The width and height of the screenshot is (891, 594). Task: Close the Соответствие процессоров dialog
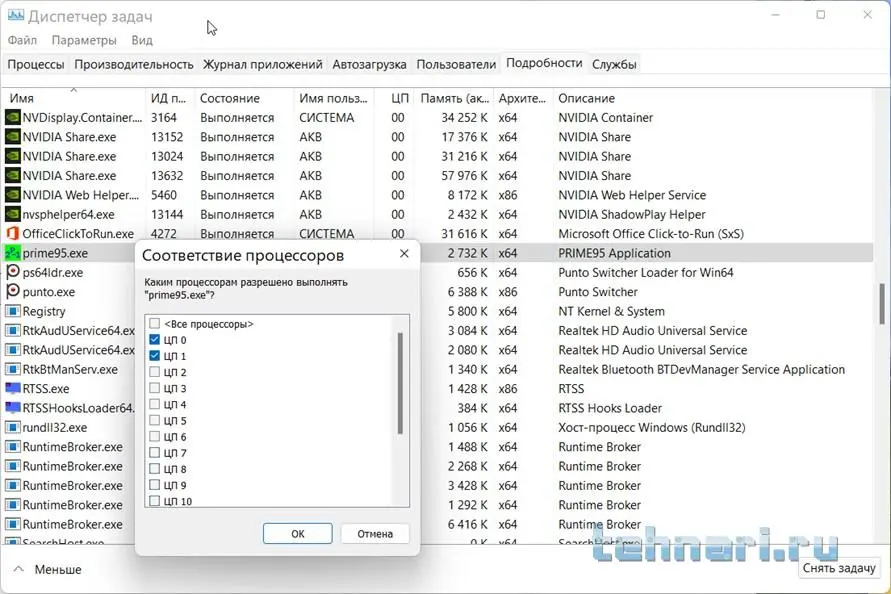click(x=404, y=254)
